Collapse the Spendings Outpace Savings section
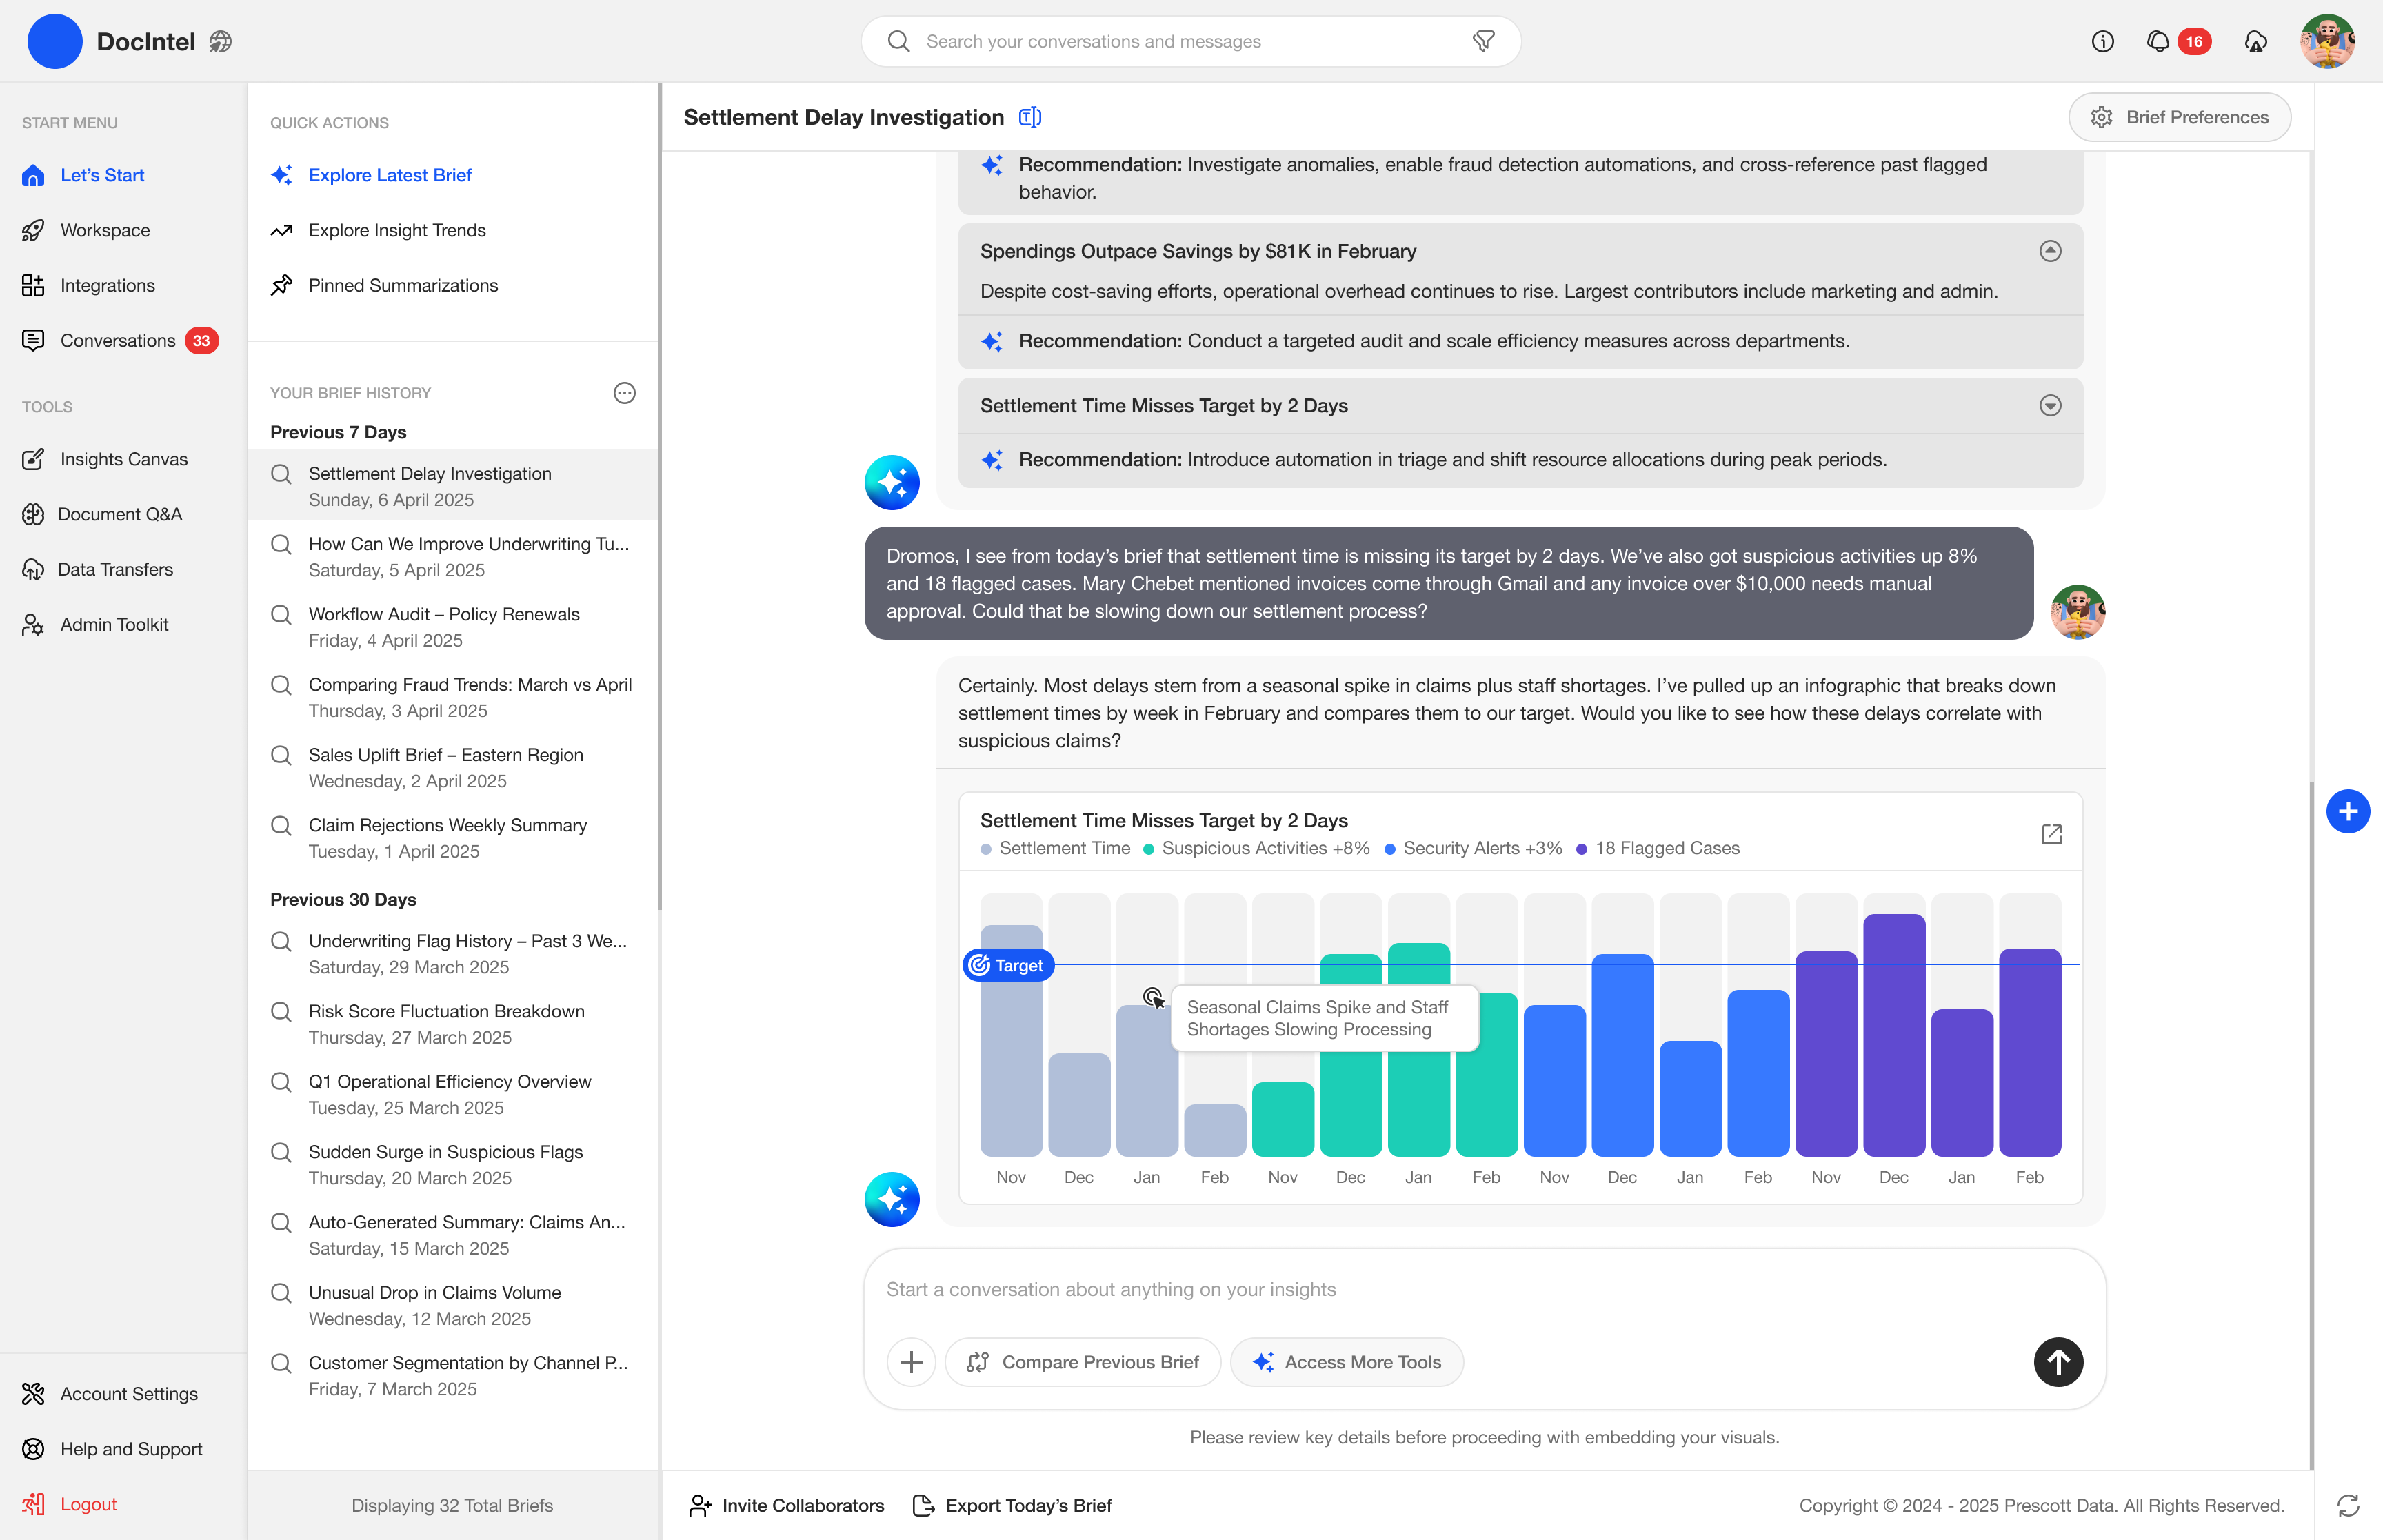 pyautogui.click(x=2050, y=251)
